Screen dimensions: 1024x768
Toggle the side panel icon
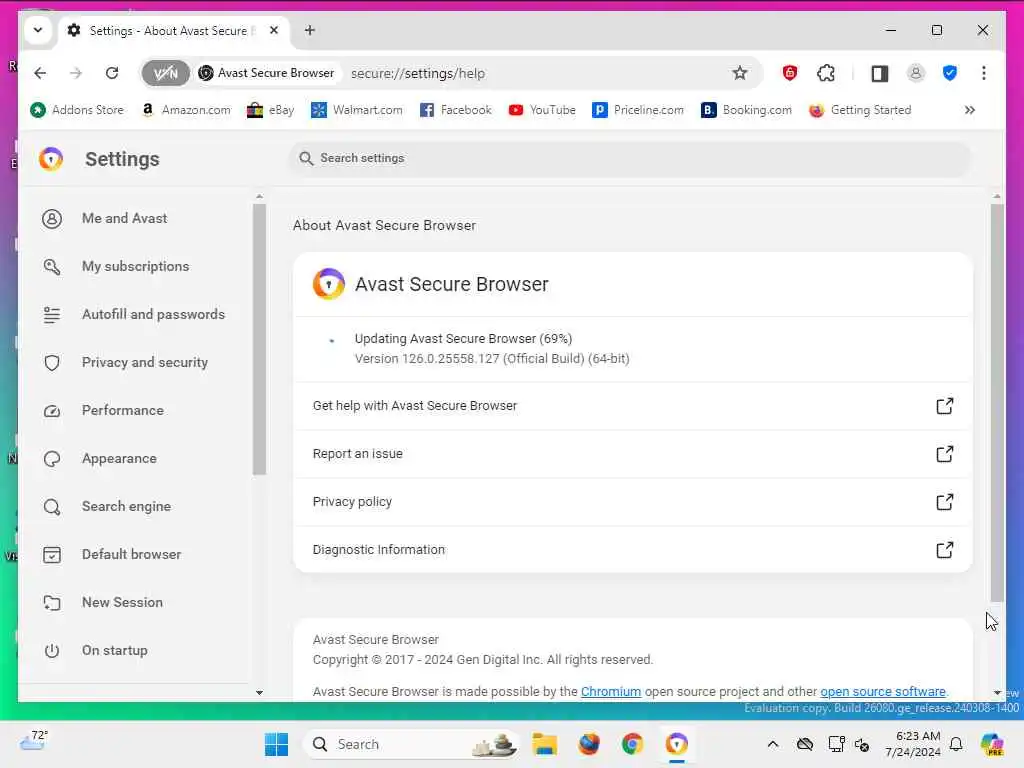click(x=880, y=73)
